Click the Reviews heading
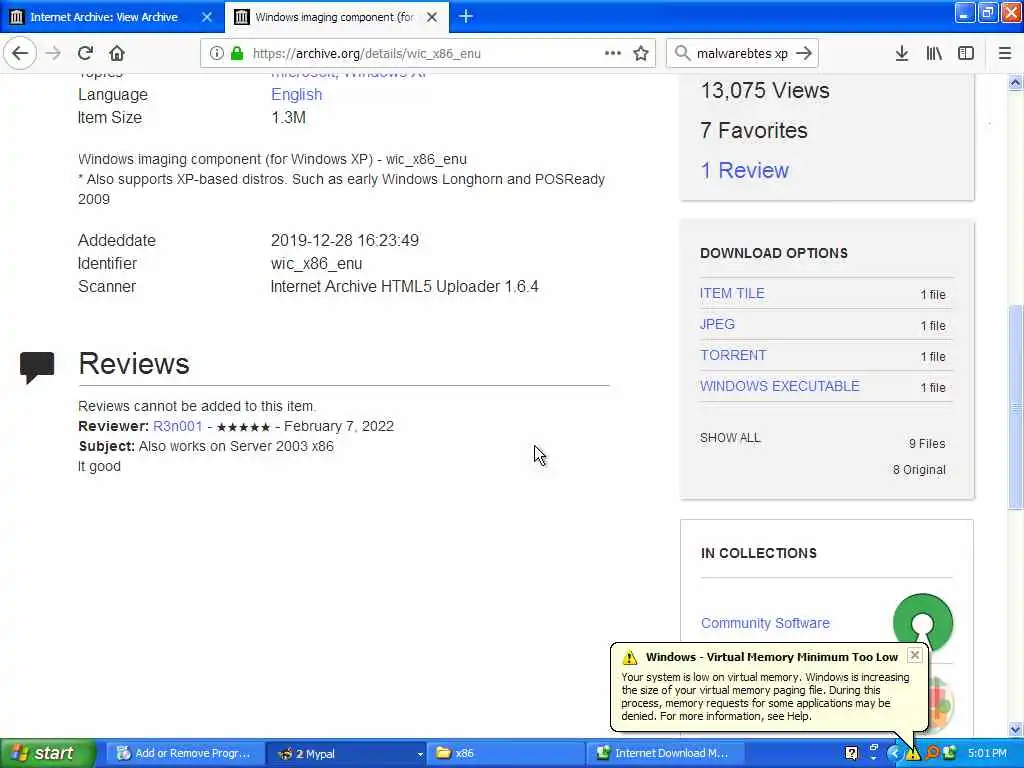Image resolution: width=1024 pixels, height=768 pixels. pyautogui.click(x=134, y=364)
